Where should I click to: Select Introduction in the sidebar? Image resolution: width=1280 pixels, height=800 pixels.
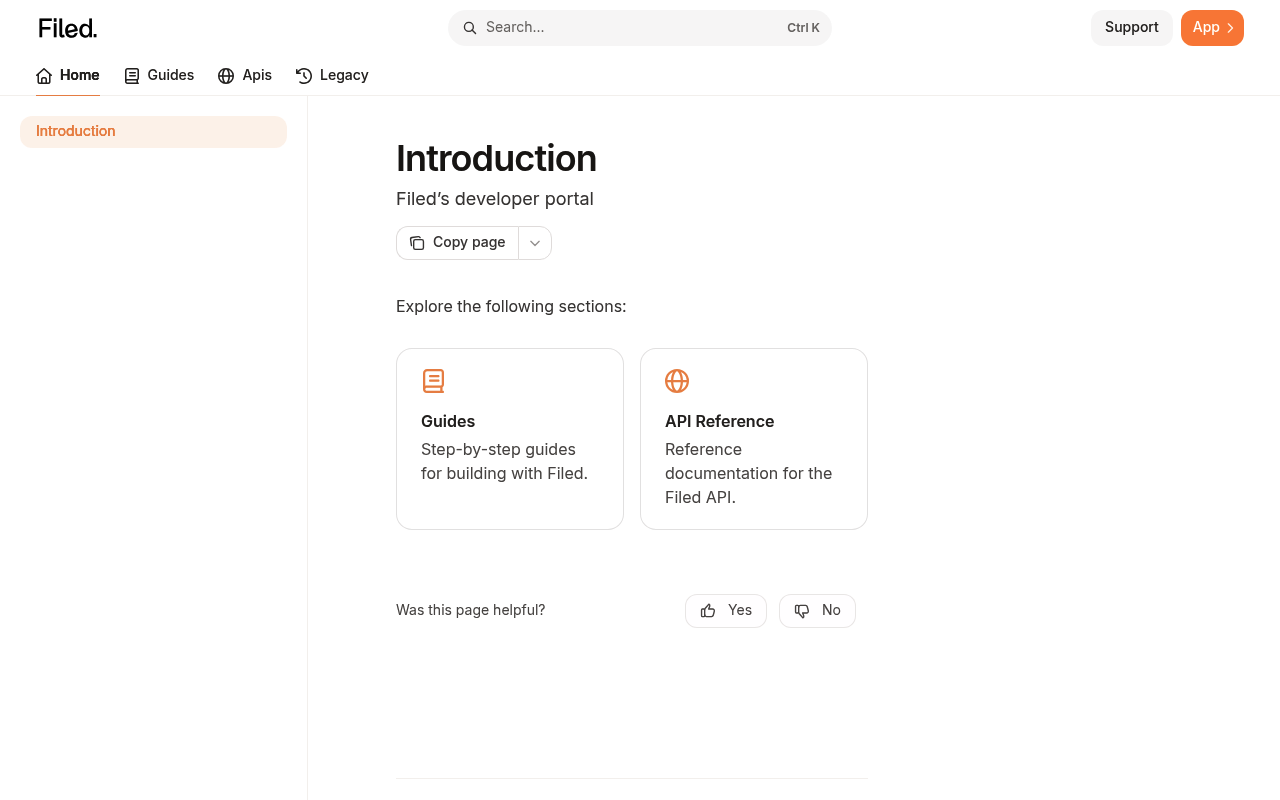[x=153, y=132]
